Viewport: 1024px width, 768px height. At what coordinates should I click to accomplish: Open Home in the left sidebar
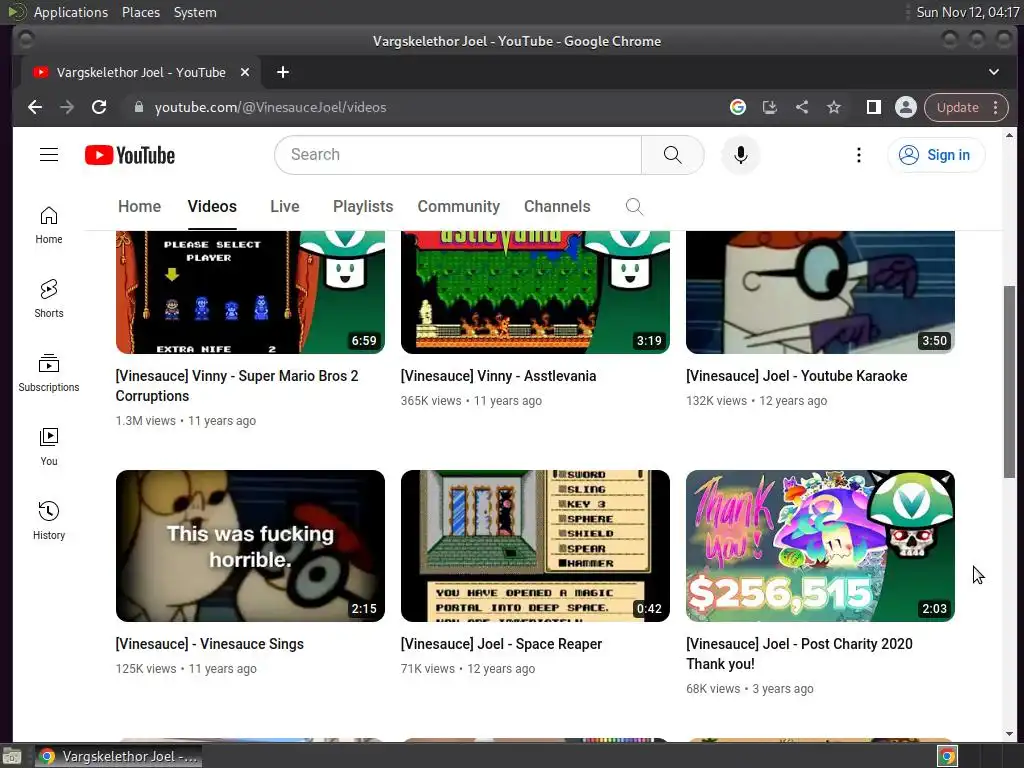49,225
